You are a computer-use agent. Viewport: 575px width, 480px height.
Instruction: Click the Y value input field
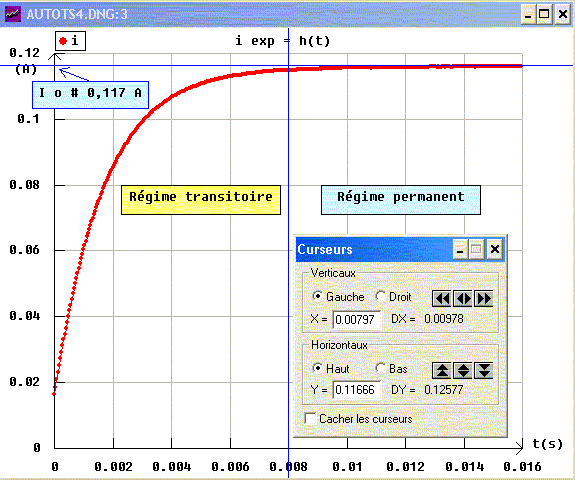coord(356,389)
